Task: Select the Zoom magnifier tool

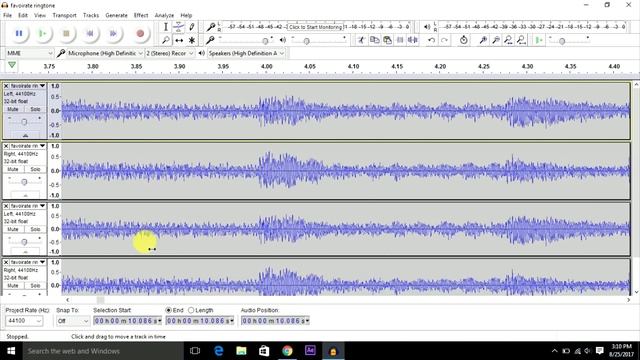Action: (x=166, y=40)
